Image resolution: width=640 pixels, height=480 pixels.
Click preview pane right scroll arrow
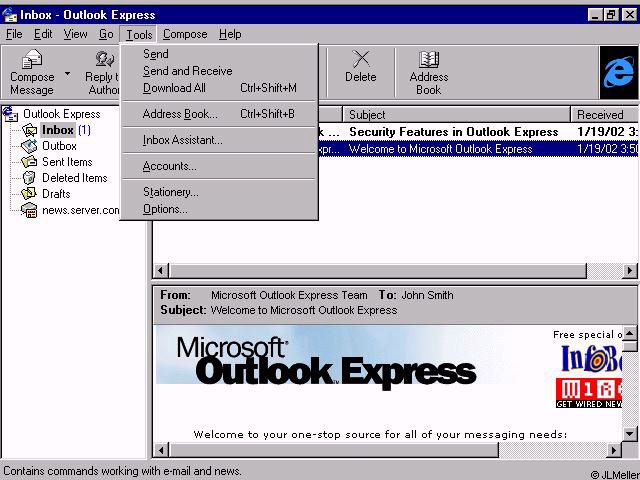613,450
